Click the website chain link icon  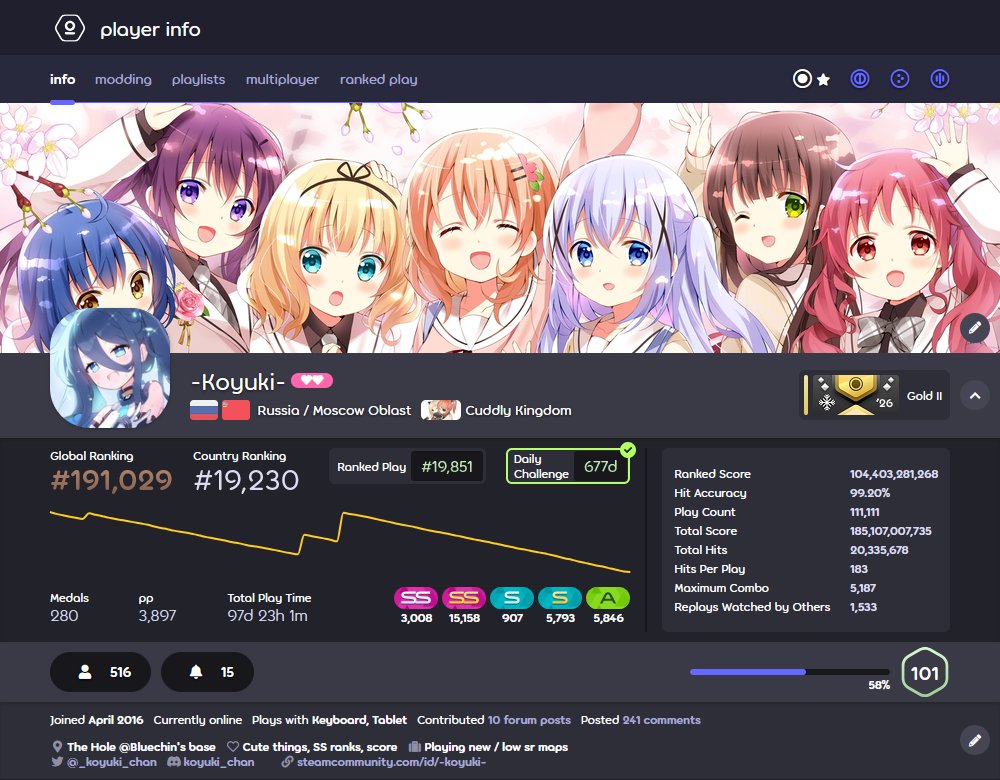(x=288, y=762)
